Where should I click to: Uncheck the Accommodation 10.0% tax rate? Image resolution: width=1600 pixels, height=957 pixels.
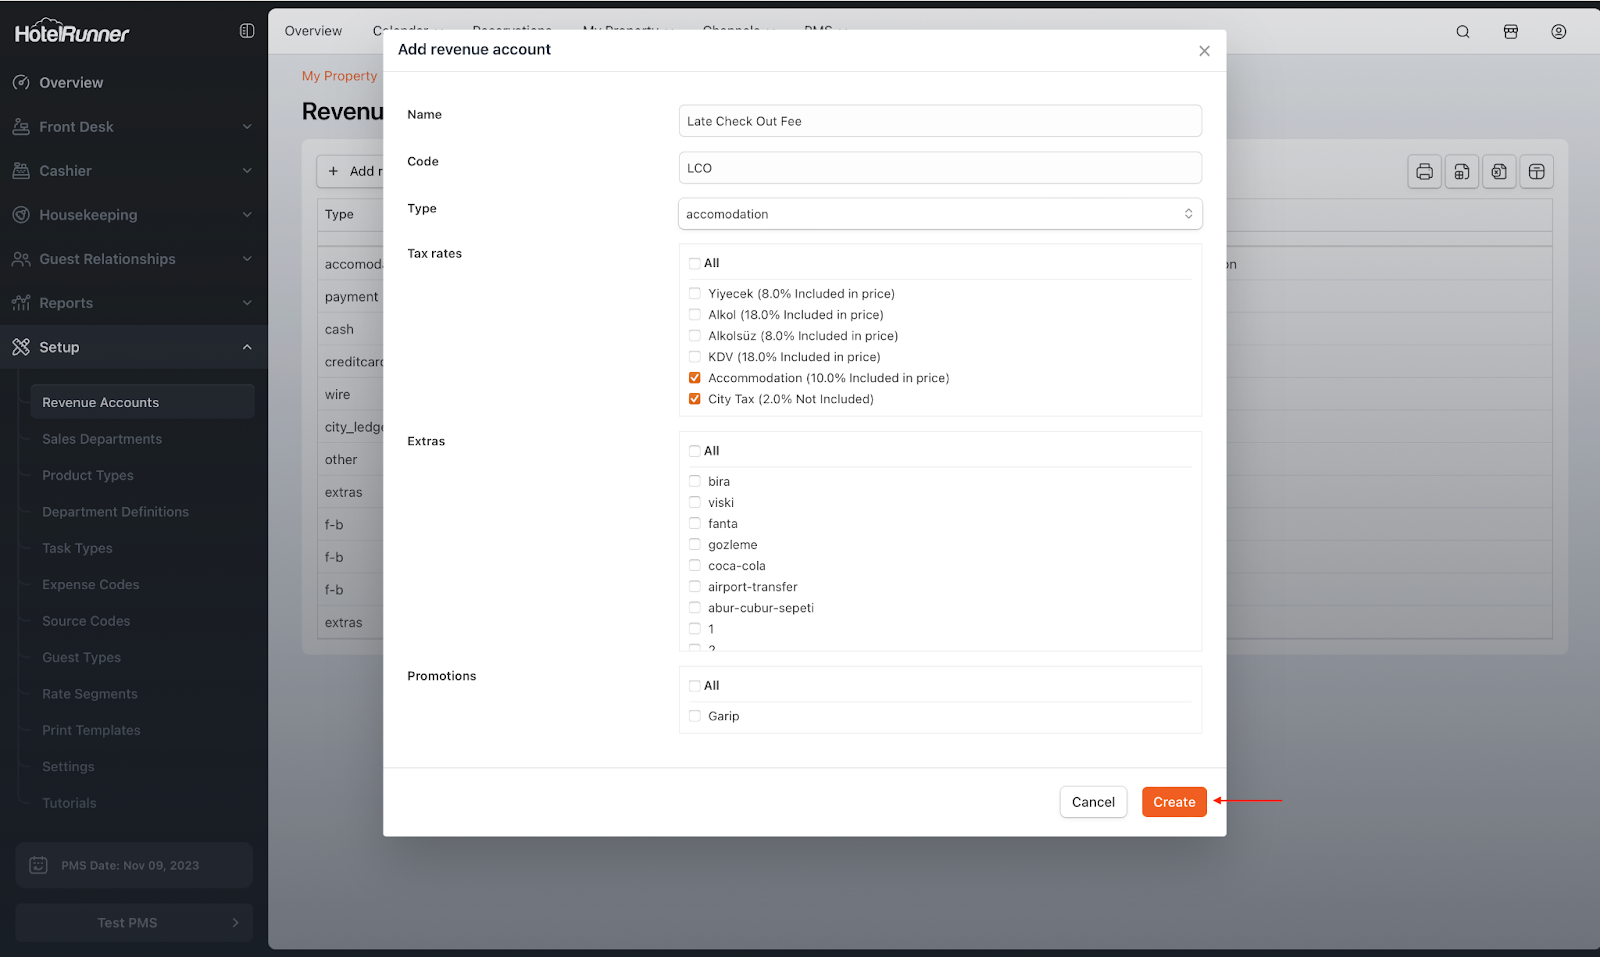(x=695, y=378)
